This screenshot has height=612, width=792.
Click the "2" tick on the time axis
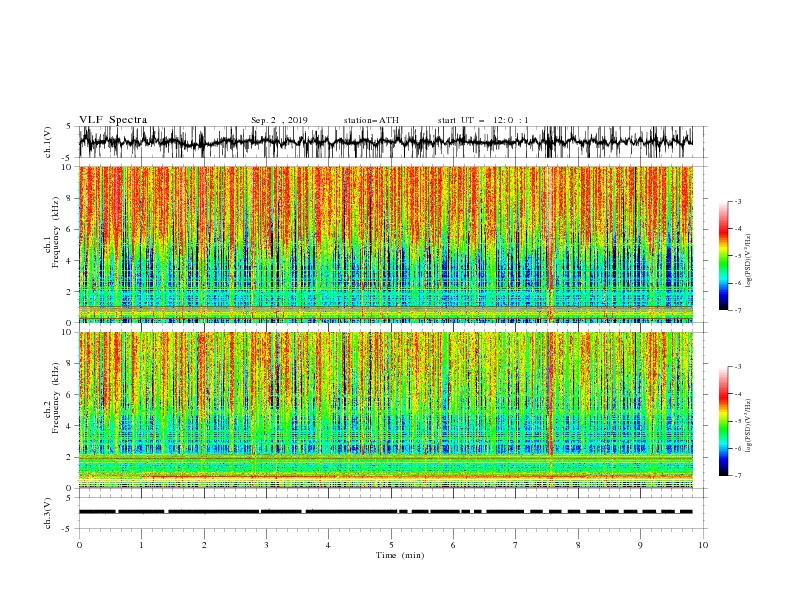pyautogui.click(x=204, y=545)
